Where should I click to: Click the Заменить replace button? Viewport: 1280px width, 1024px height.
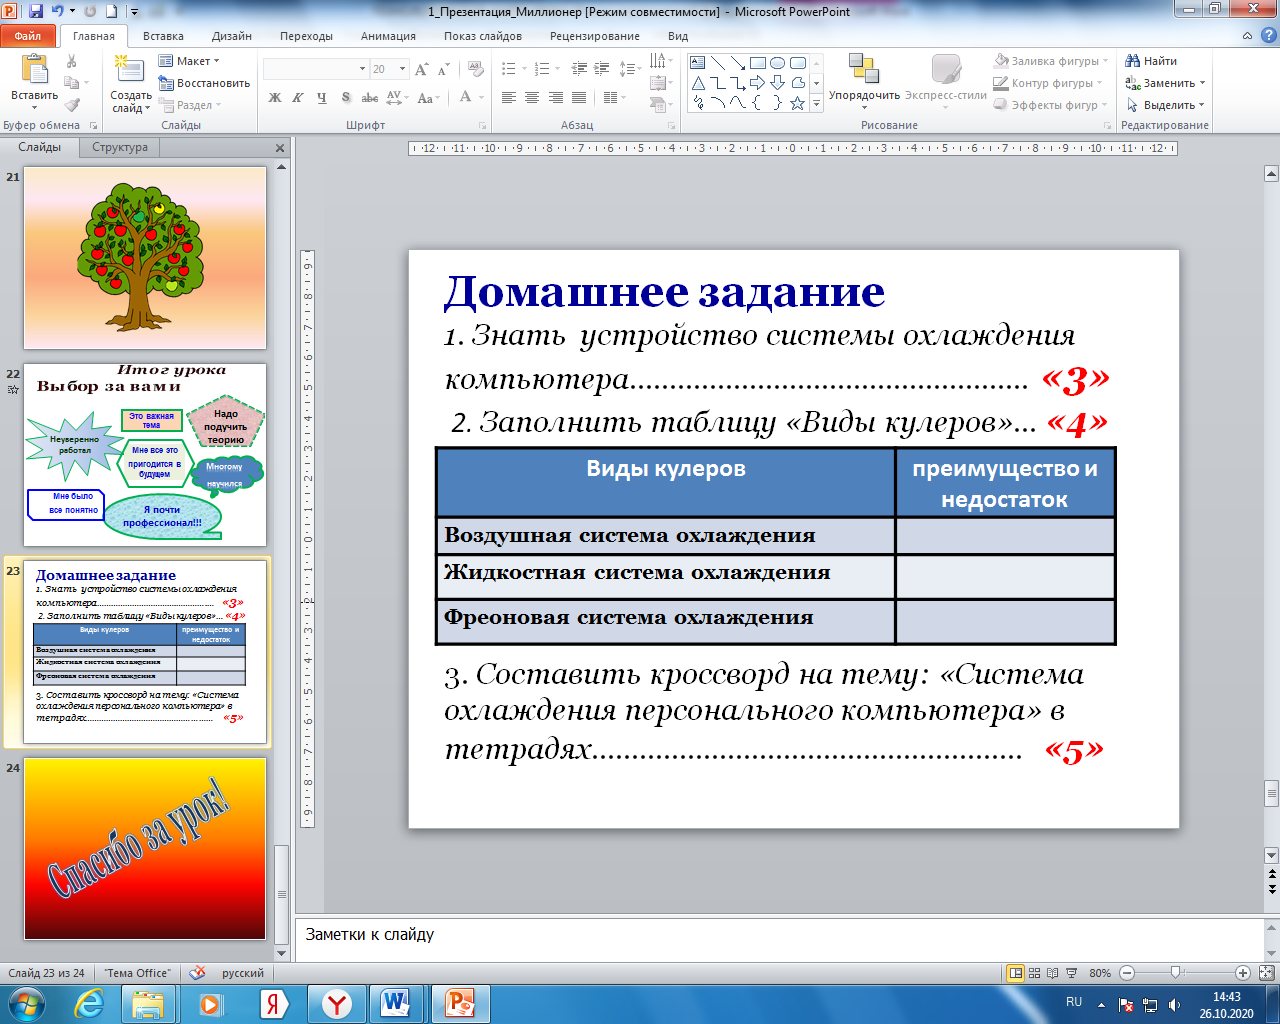point(1166,83)
